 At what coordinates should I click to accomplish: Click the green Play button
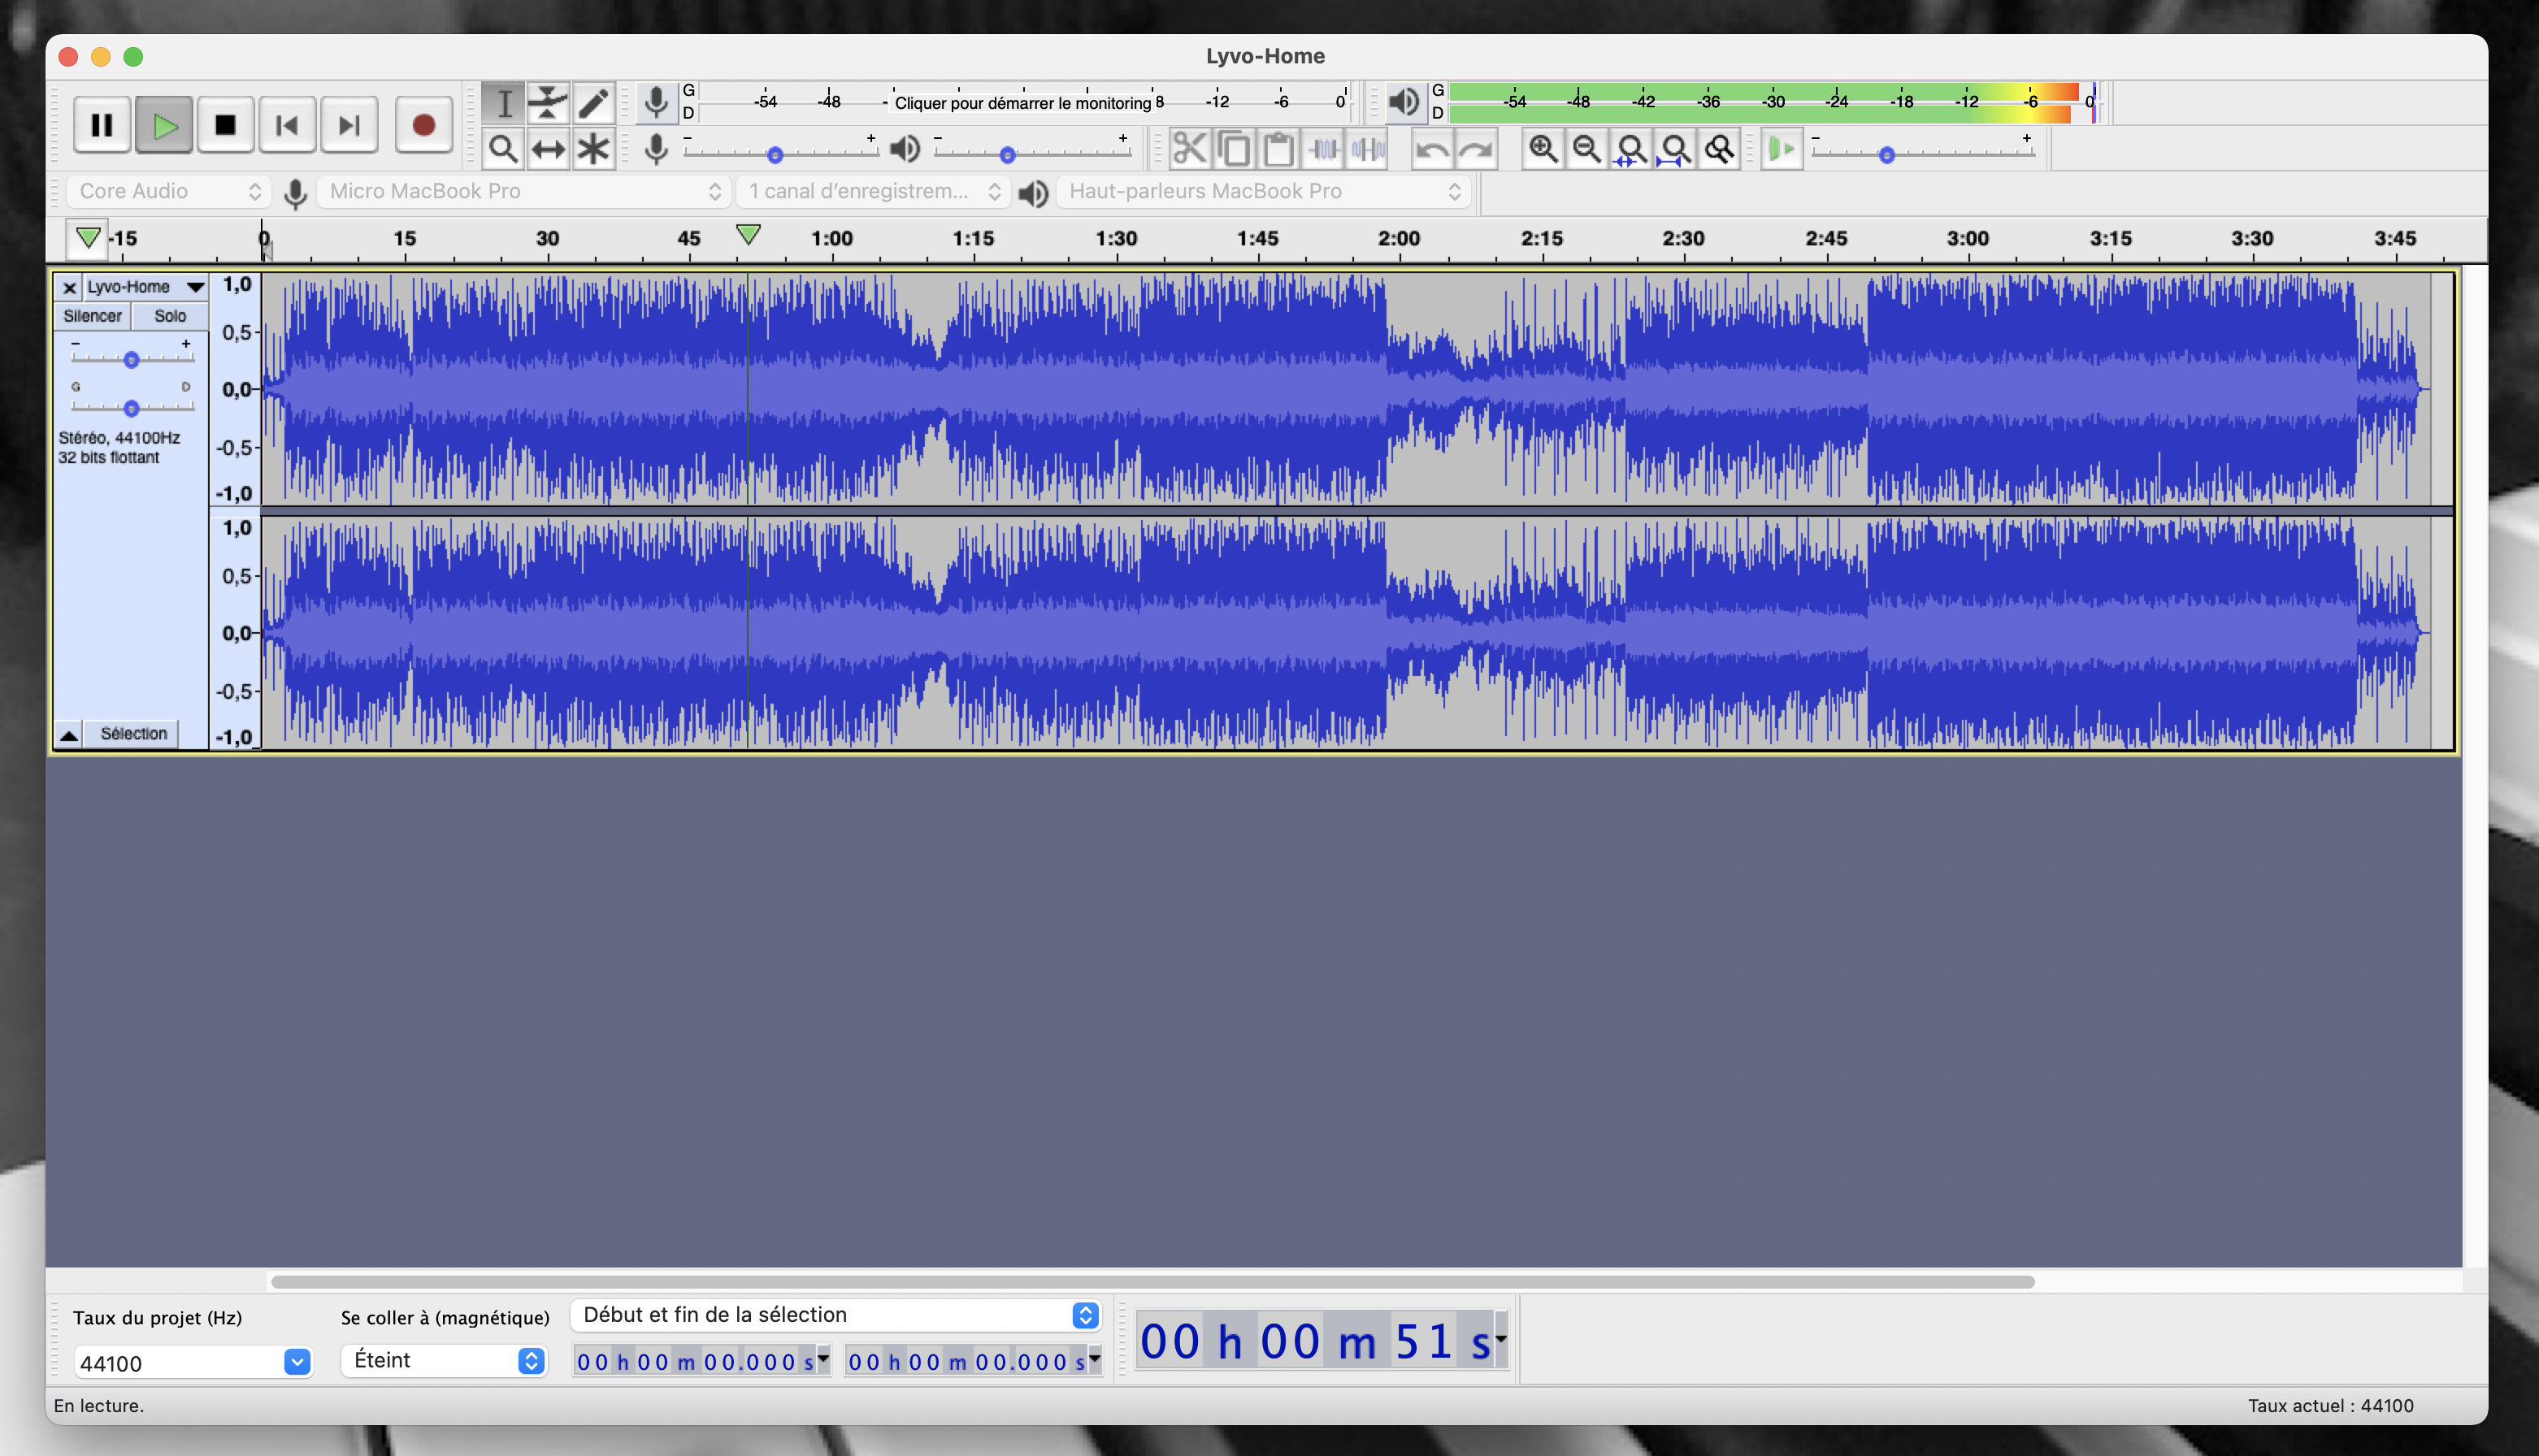164,125
